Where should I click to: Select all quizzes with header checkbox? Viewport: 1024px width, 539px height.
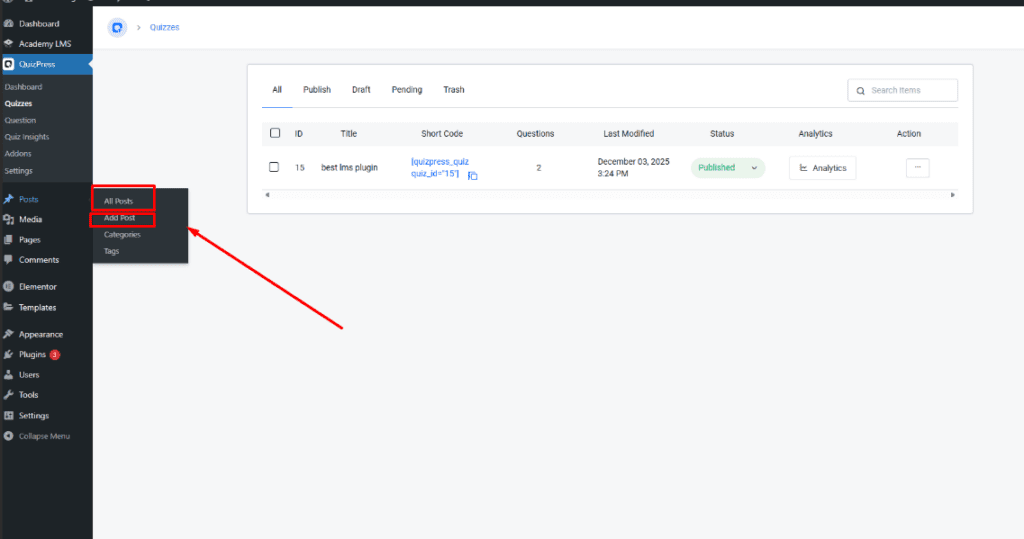point(275,133)
